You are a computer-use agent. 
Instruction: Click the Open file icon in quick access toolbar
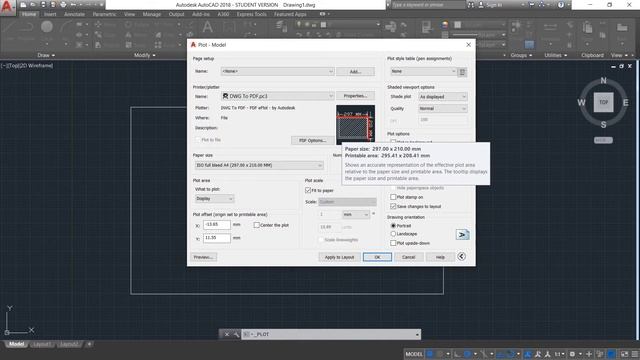33,5
